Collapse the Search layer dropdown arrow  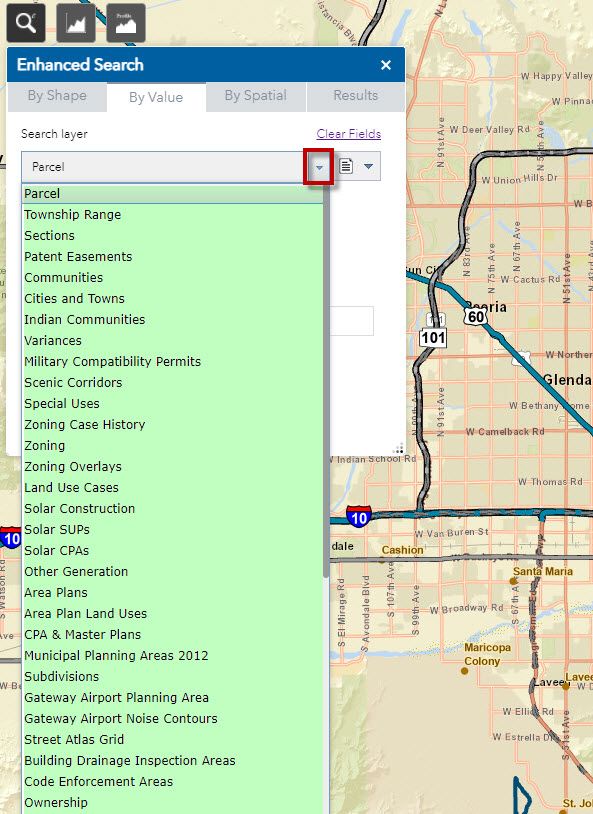319,167
